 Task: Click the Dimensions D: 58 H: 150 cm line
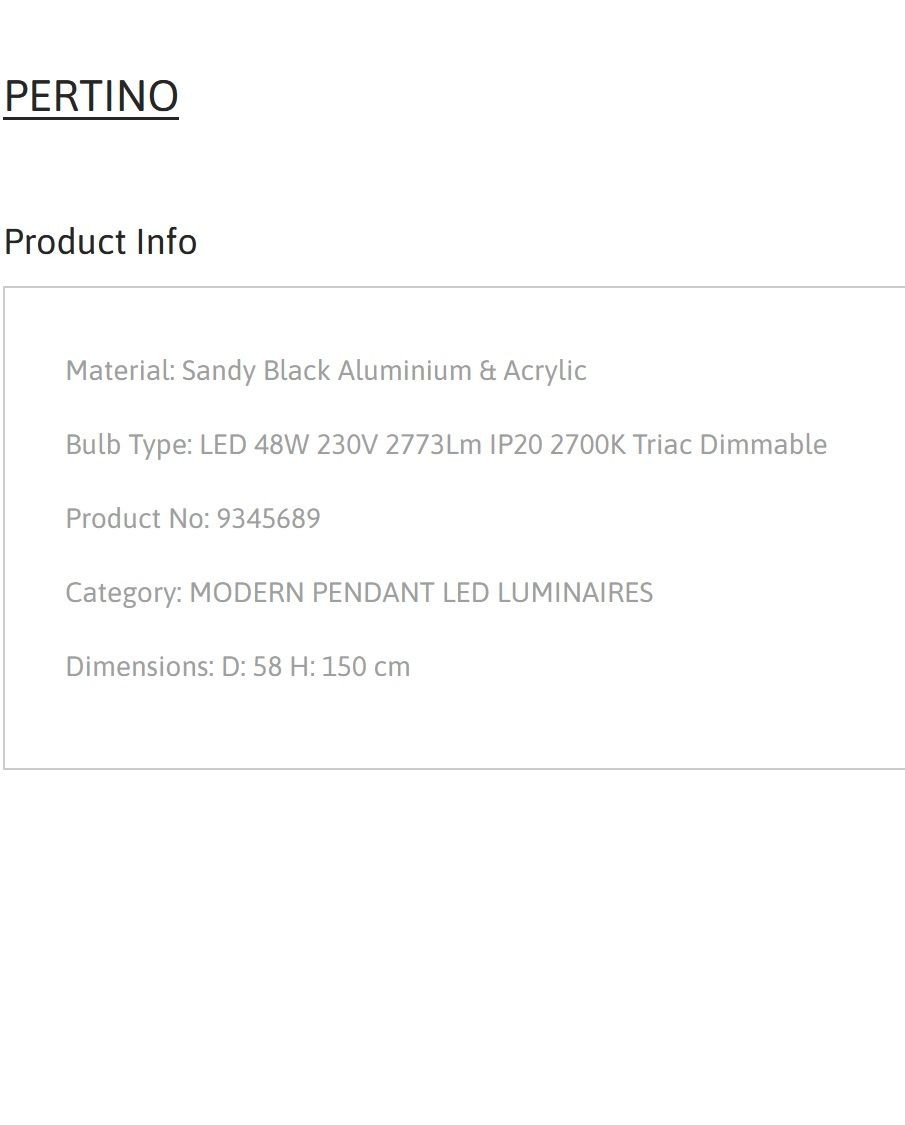(x=238, y=667)
